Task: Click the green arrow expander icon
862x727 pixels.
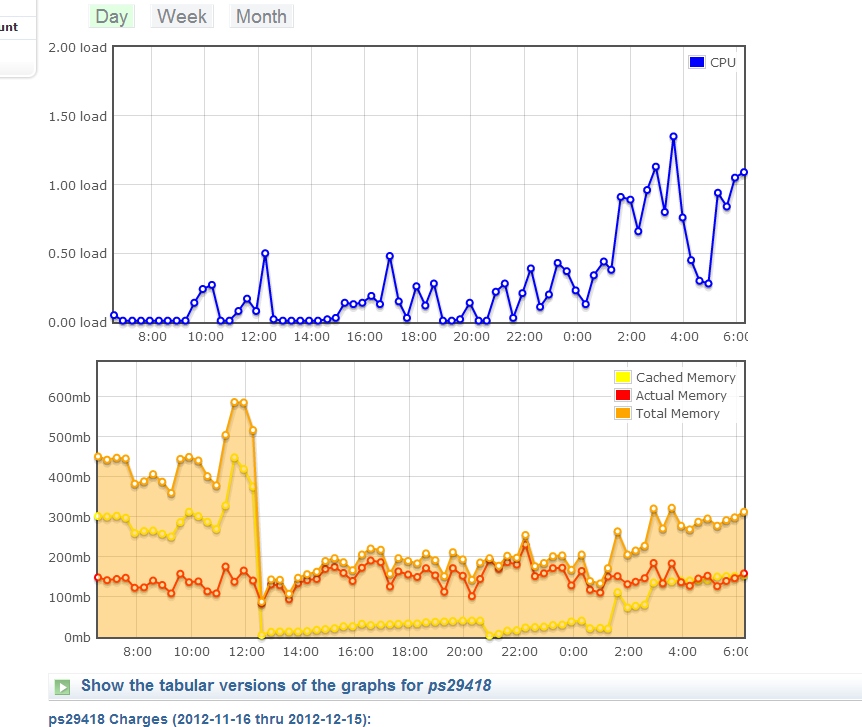Action: [63, 687]
